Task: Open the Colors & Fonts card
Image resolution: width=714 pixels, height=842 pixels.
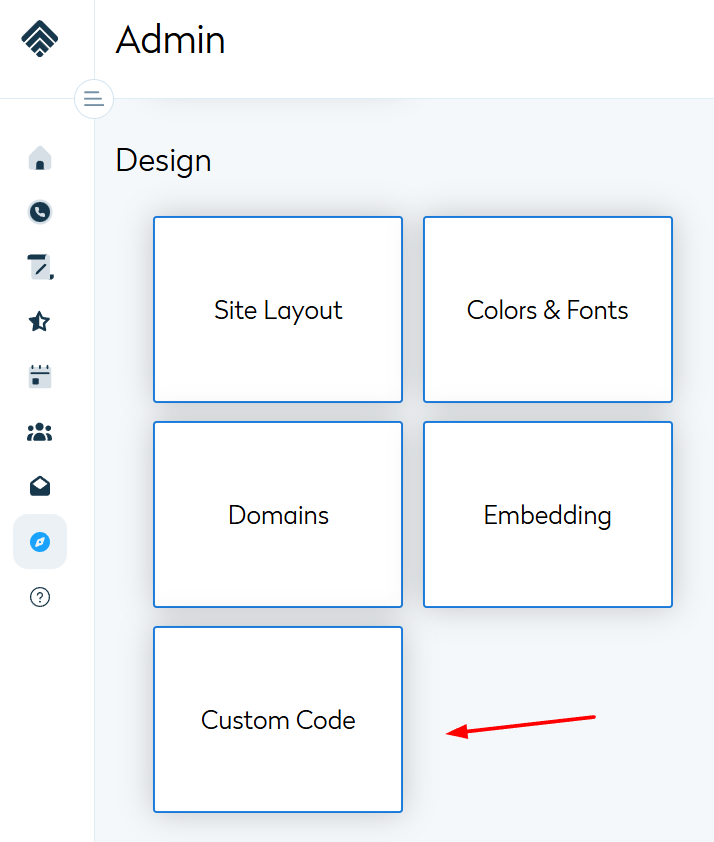Action: point(547,310)
